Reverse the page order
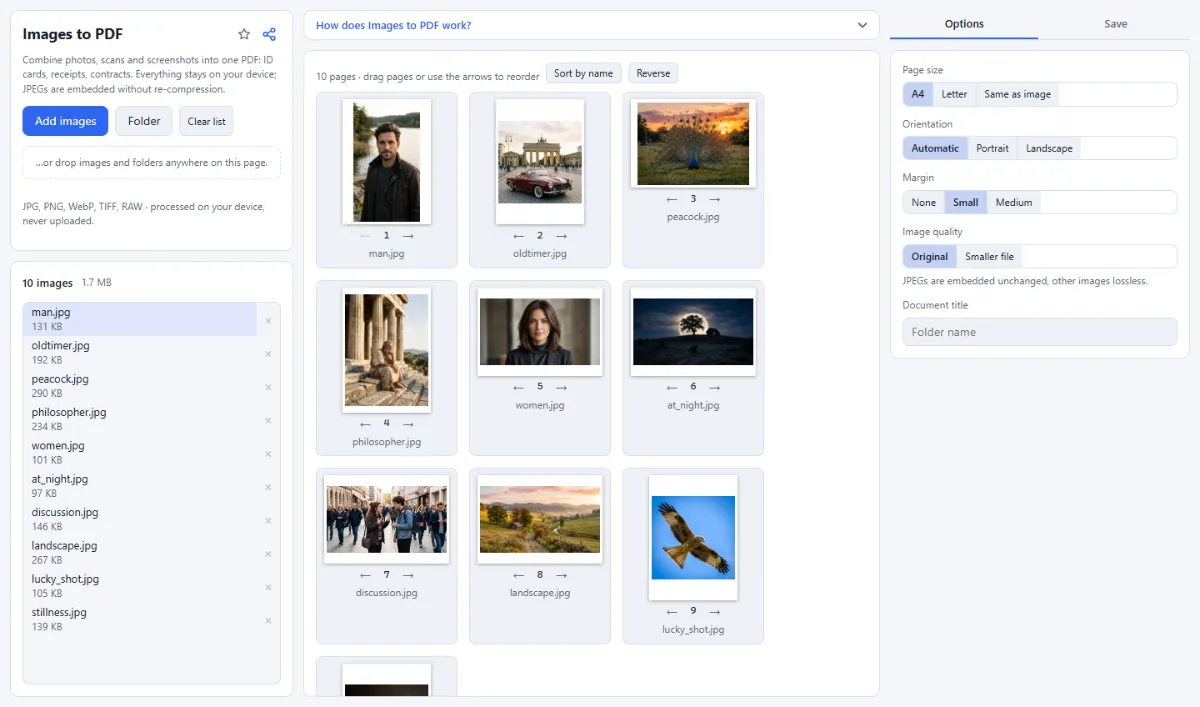 point(653,73)
